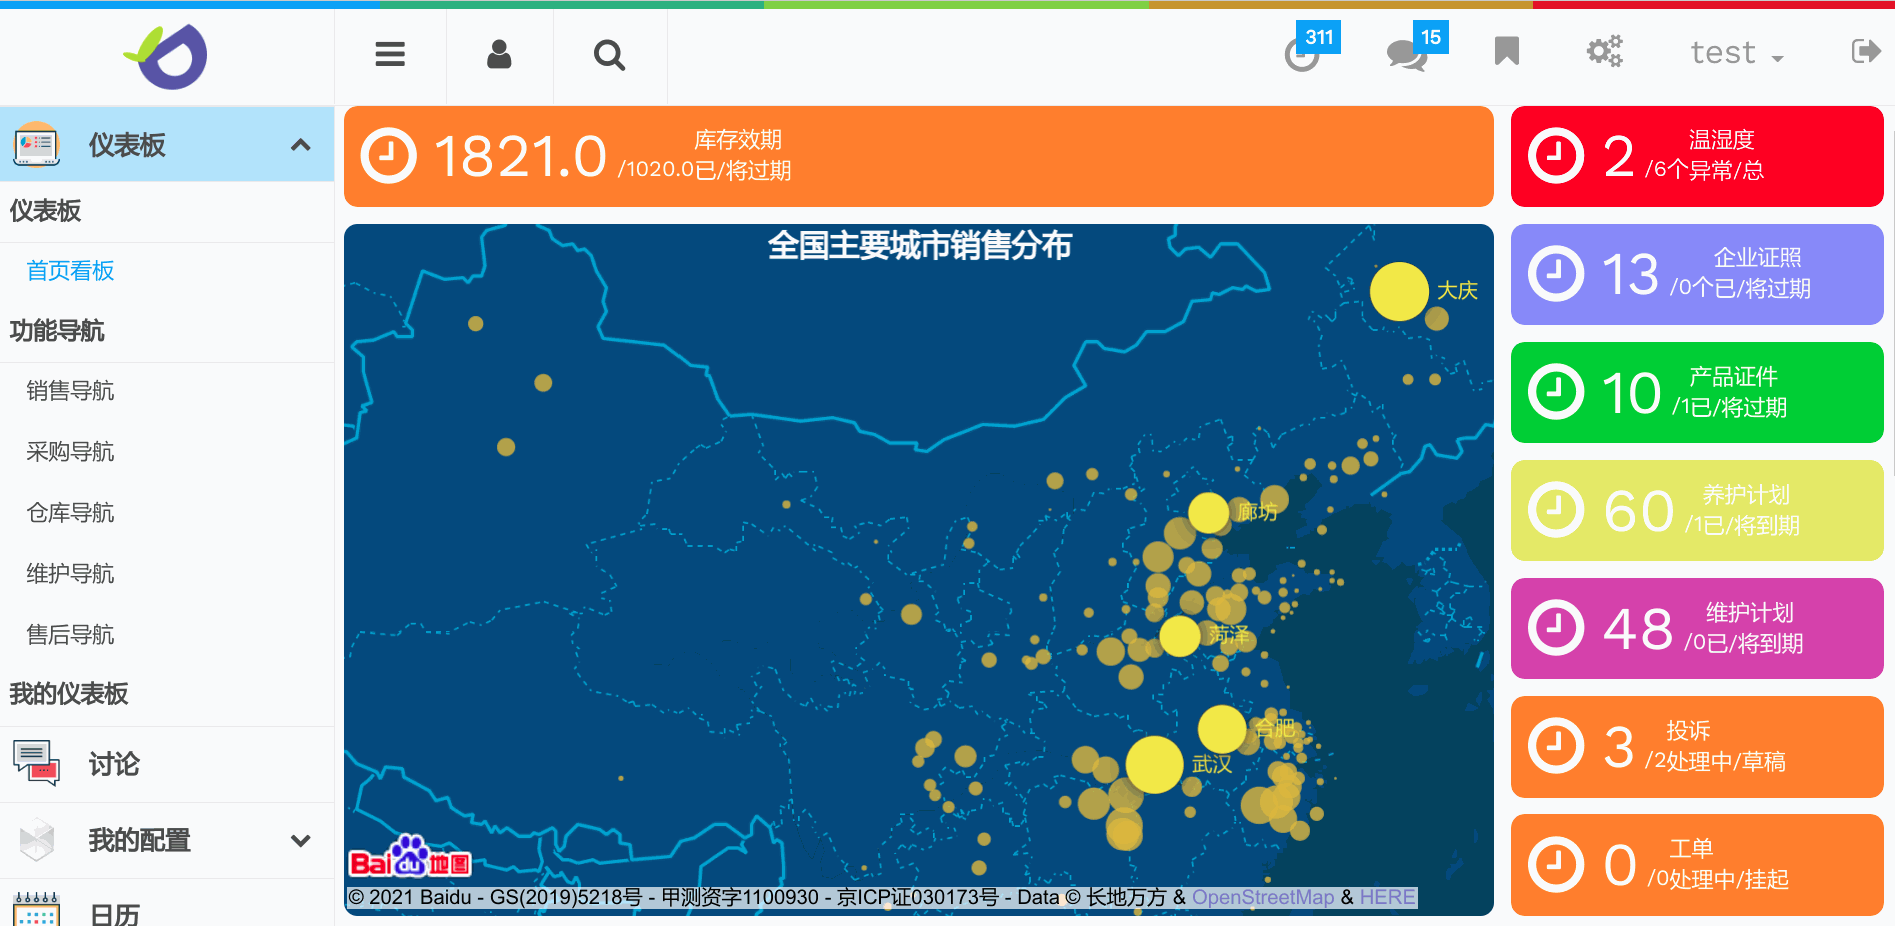
Task: Open 仓库导航 in the sidebar
Action: pos(70,513)
